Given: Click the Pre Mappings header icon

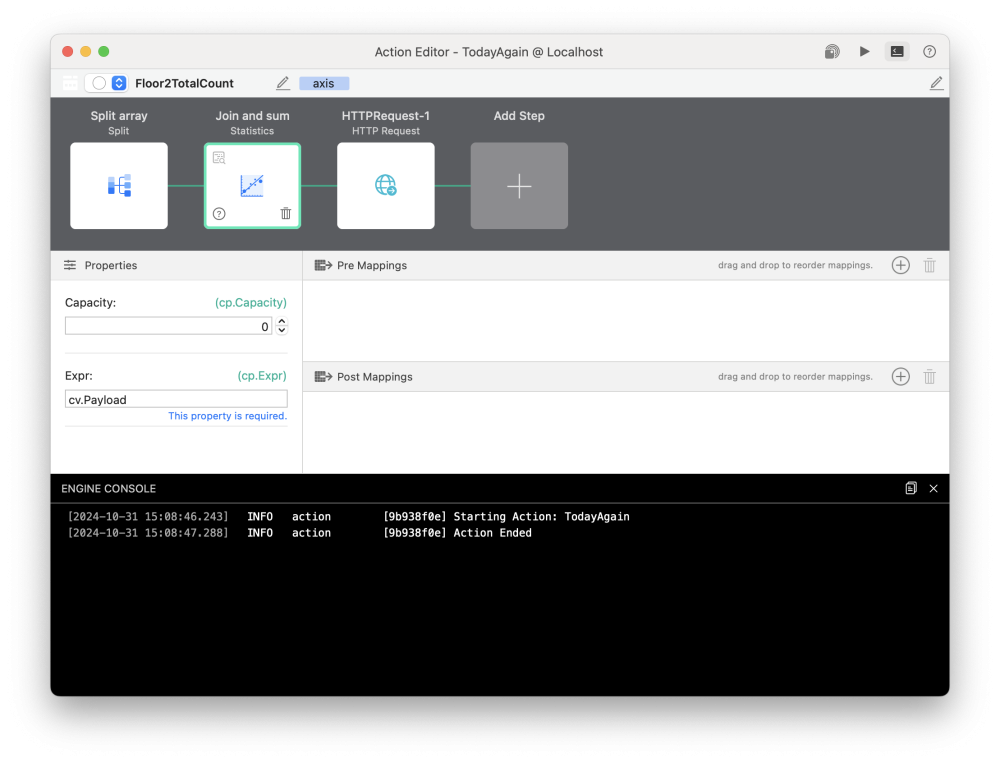Looking at the screenshot, I should [323, 265].
